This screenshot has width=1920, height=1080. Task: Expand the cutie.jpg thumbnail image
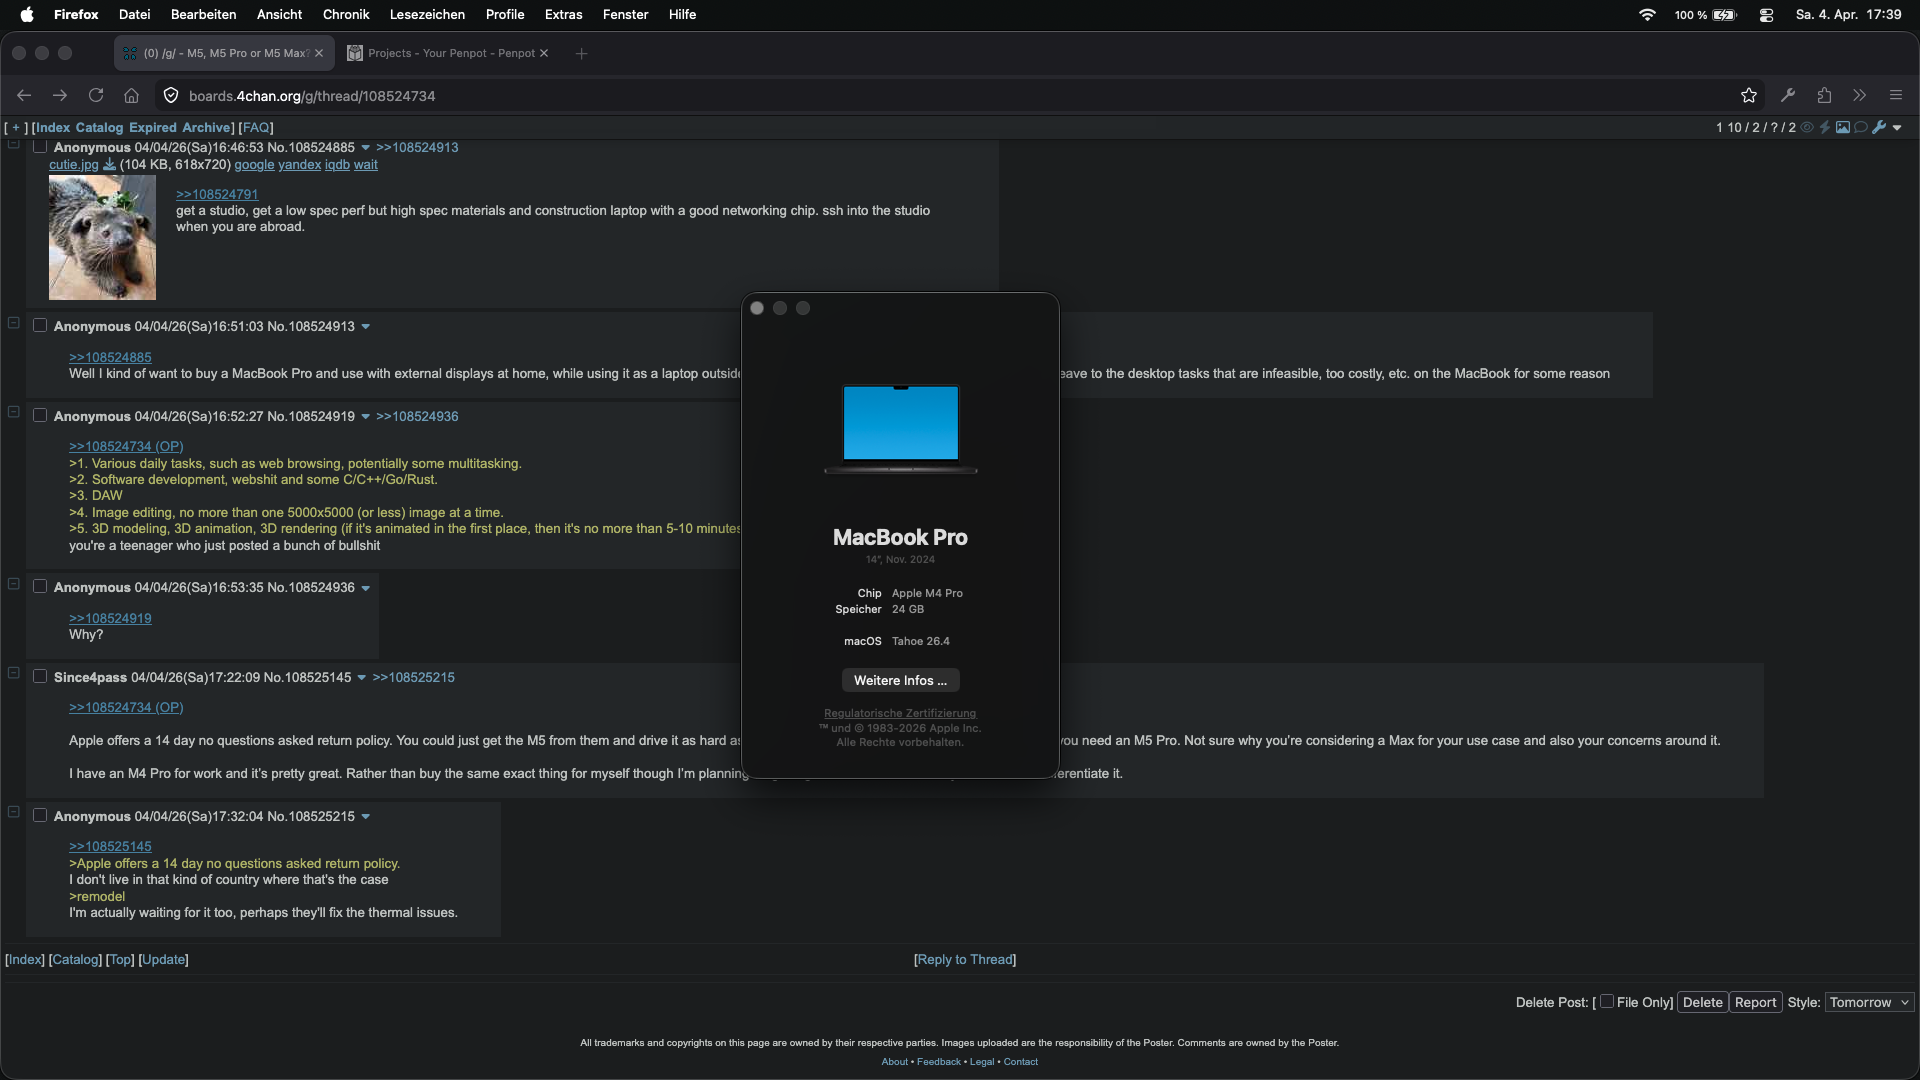tap(102, 237)
